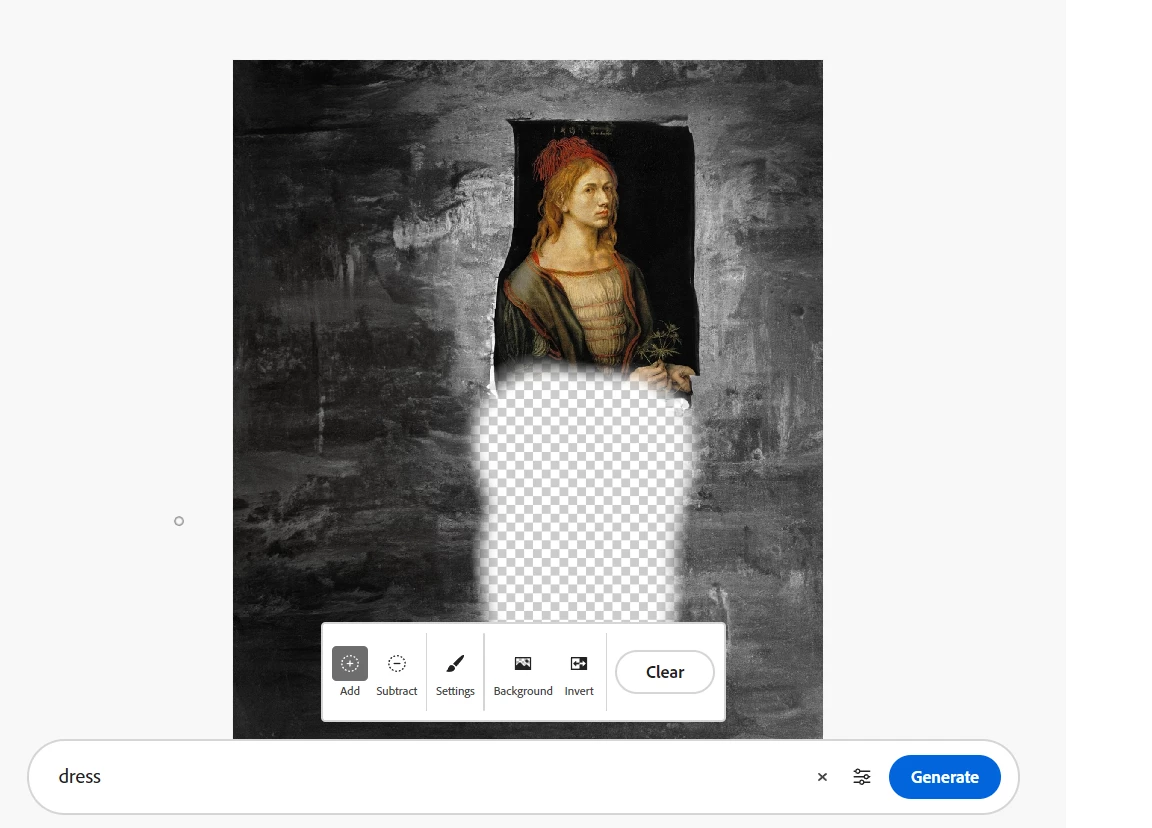Open brush Settings
The image size is (1152, 828).
(455, 672)
